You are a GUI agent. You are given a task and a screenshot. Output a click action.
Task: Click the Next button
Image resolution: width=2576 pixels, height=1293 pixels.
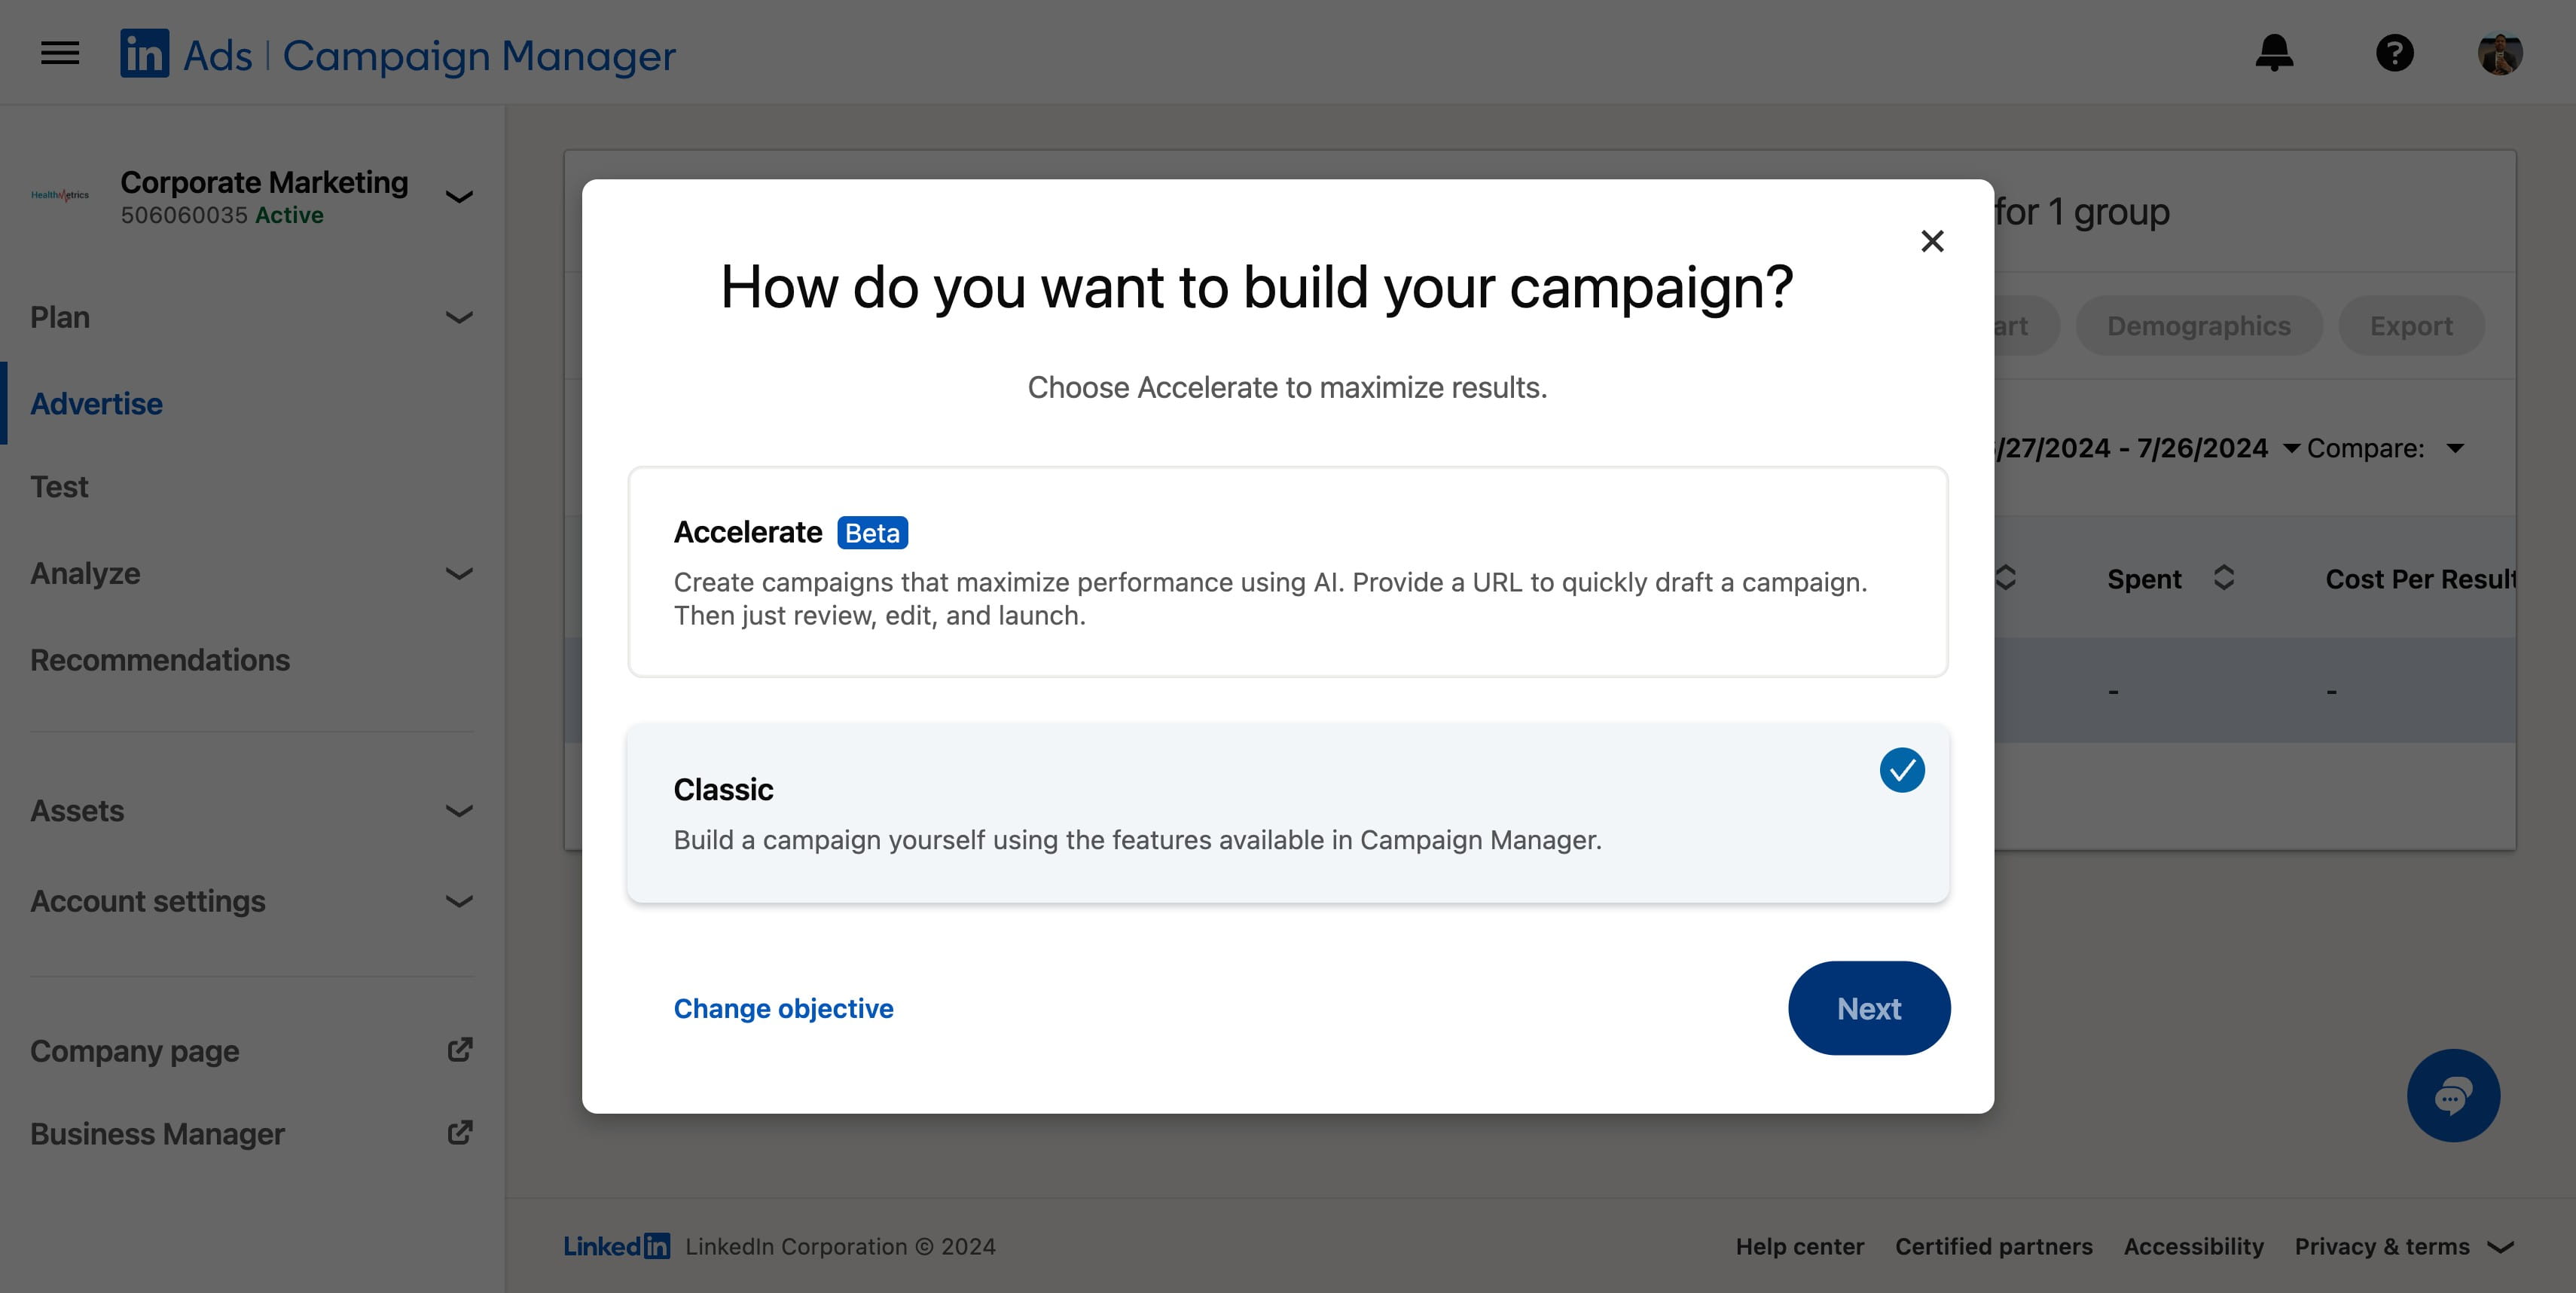pyautogui.click(x=1868, y=1008)
